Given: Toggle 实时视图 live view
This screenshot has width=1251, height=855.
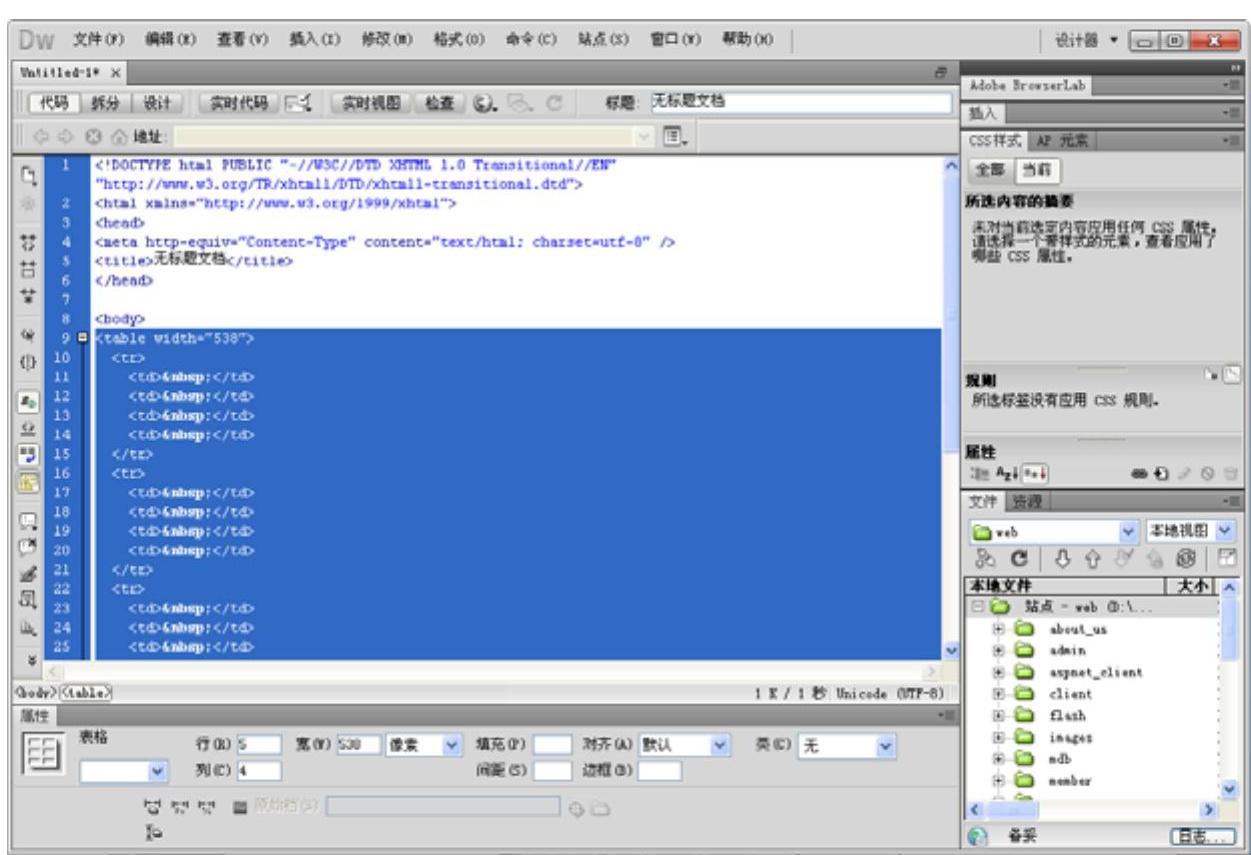Looking at the screenshot, I should click(x=369, y=102).
